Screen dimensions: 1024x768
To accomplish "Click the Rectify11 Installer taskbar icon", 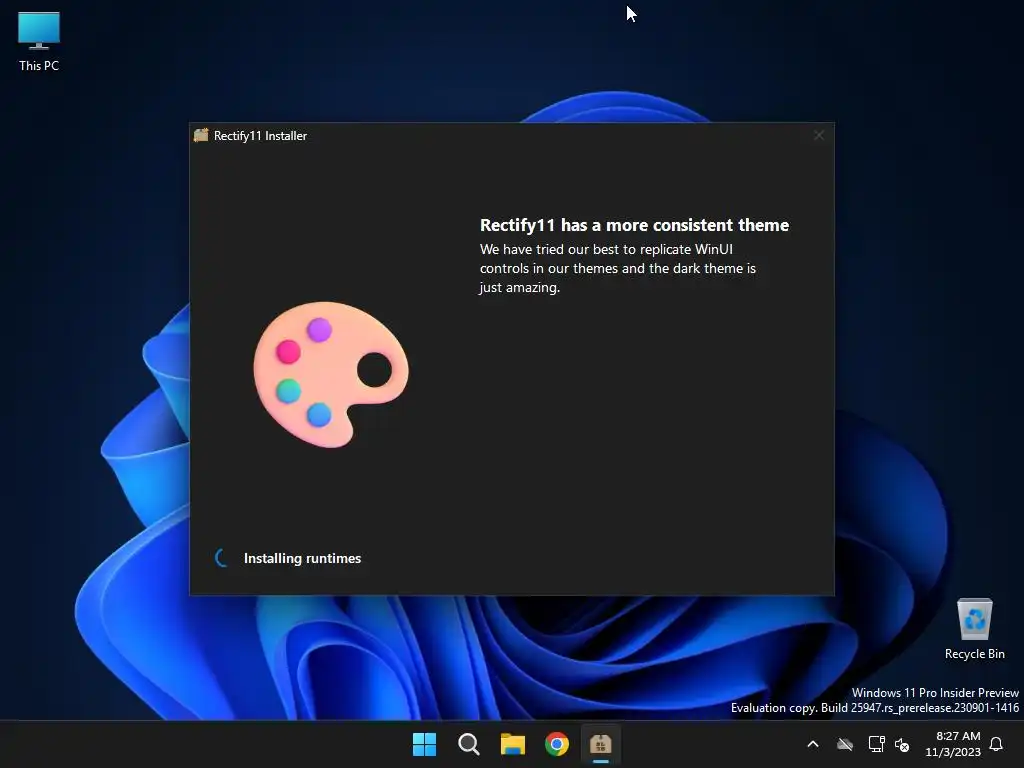I will tap(601, 744).
